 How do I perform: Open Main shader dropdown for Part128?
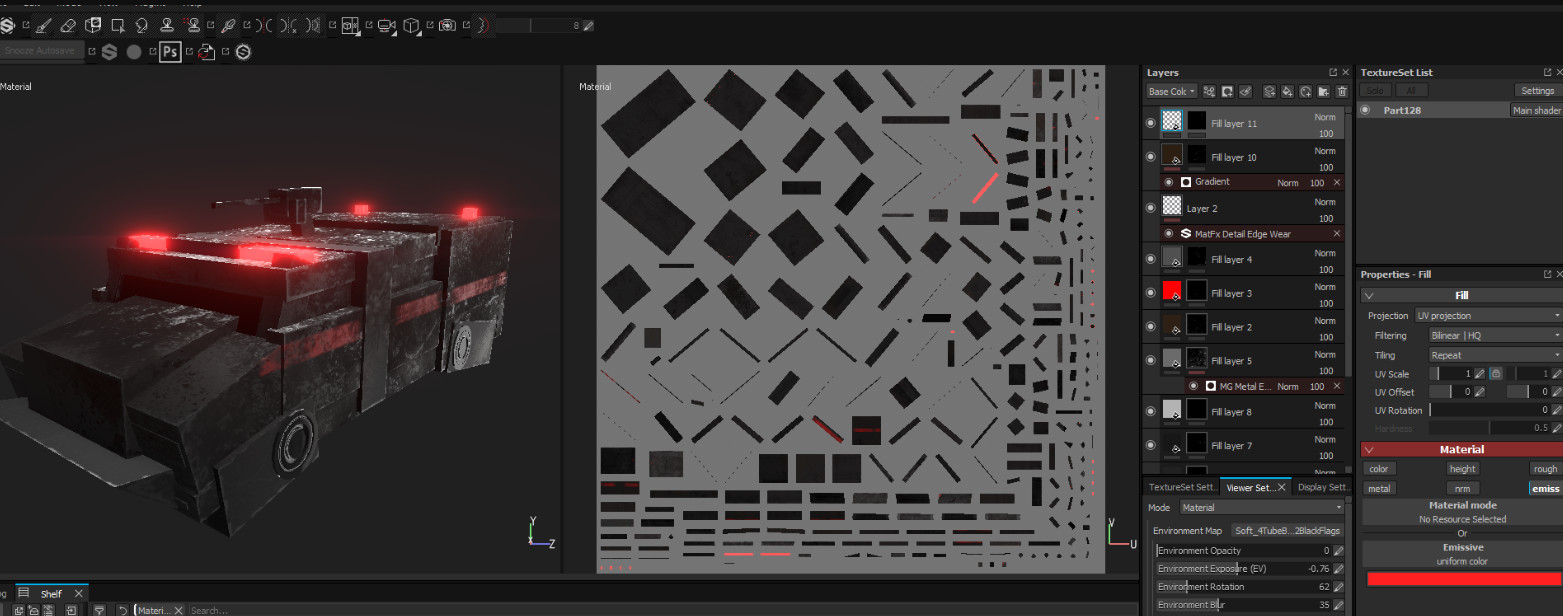pos(1535,110)
